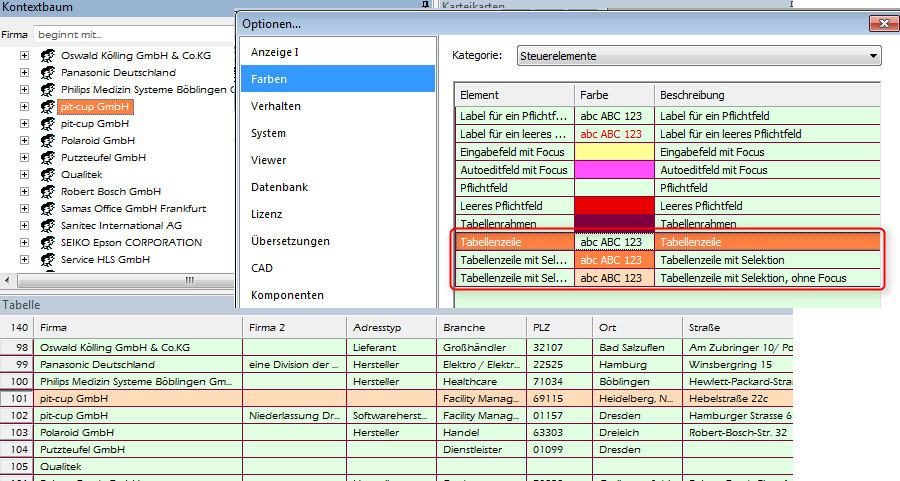Open the CAD options page
Image resolution: width=900 pixels, height=481 pixels.
click(x=338, y=268)
